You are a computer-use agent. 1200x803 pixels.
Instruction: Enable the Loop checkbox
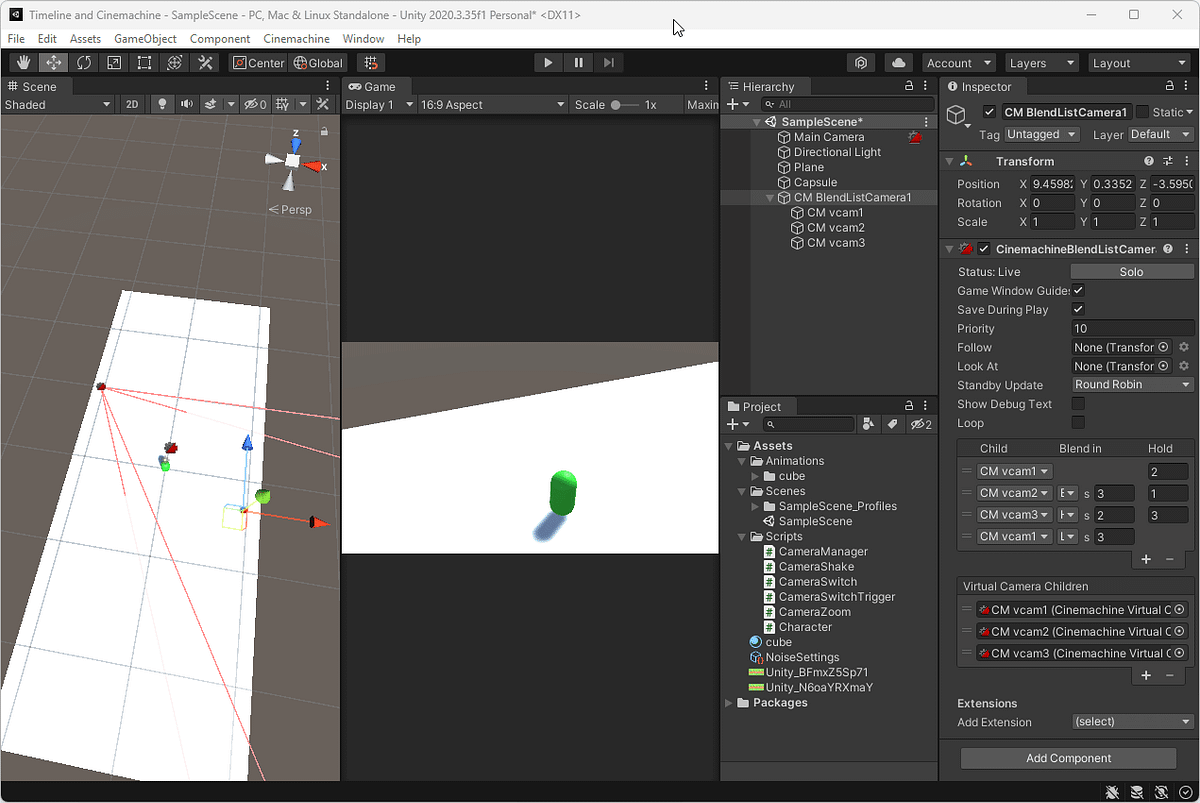(x=1078, y=422)
